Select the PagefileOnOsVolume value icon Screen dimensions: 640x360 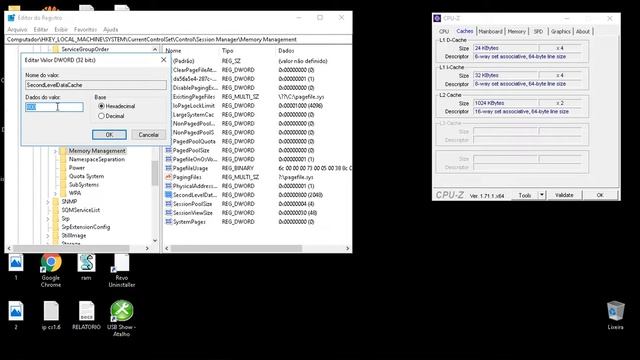coord(168,159)
